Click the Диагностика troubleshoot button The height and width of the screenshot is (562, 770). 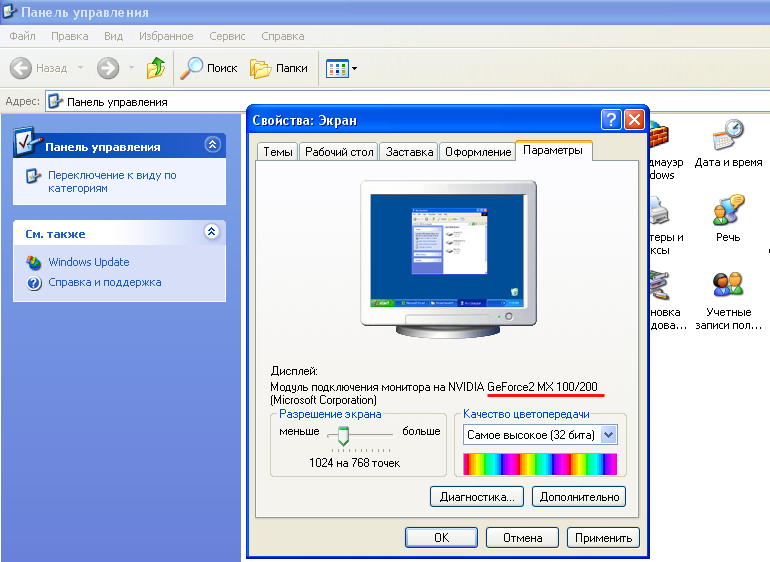477,497
